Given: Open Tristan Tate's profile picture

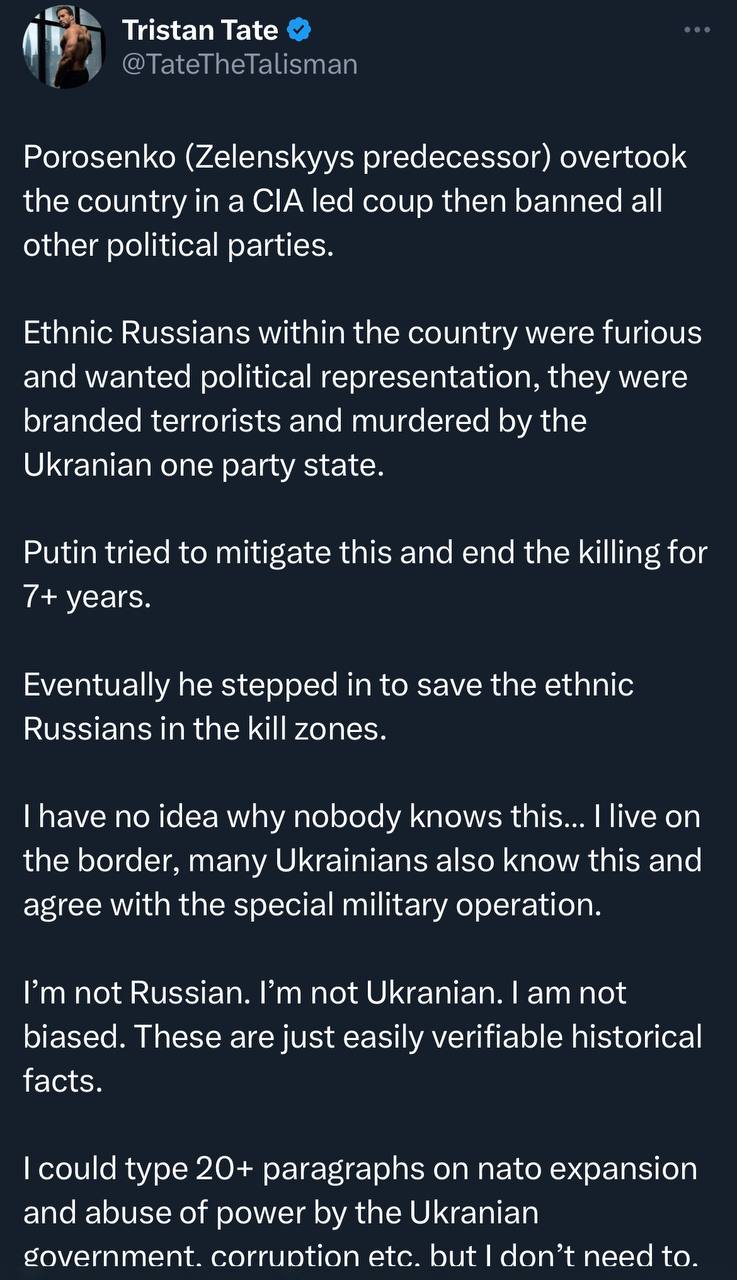Looking at the screenshot, I should point(61,47).
